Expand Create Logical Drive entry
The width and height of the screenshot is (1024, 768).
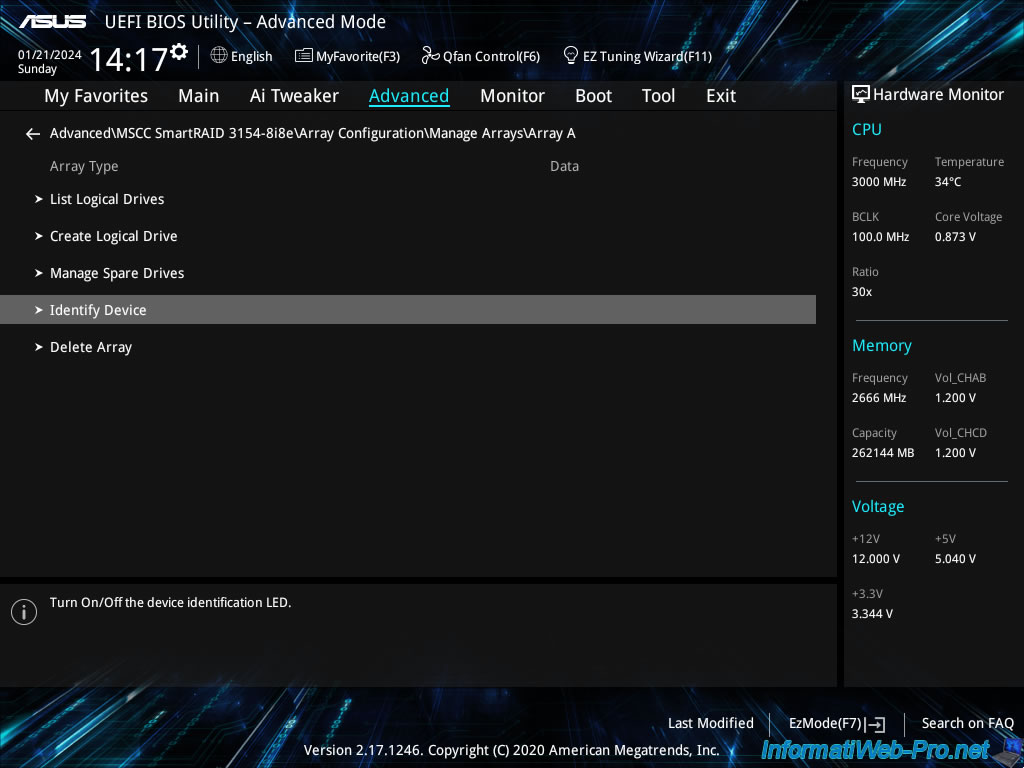[113, 236]
